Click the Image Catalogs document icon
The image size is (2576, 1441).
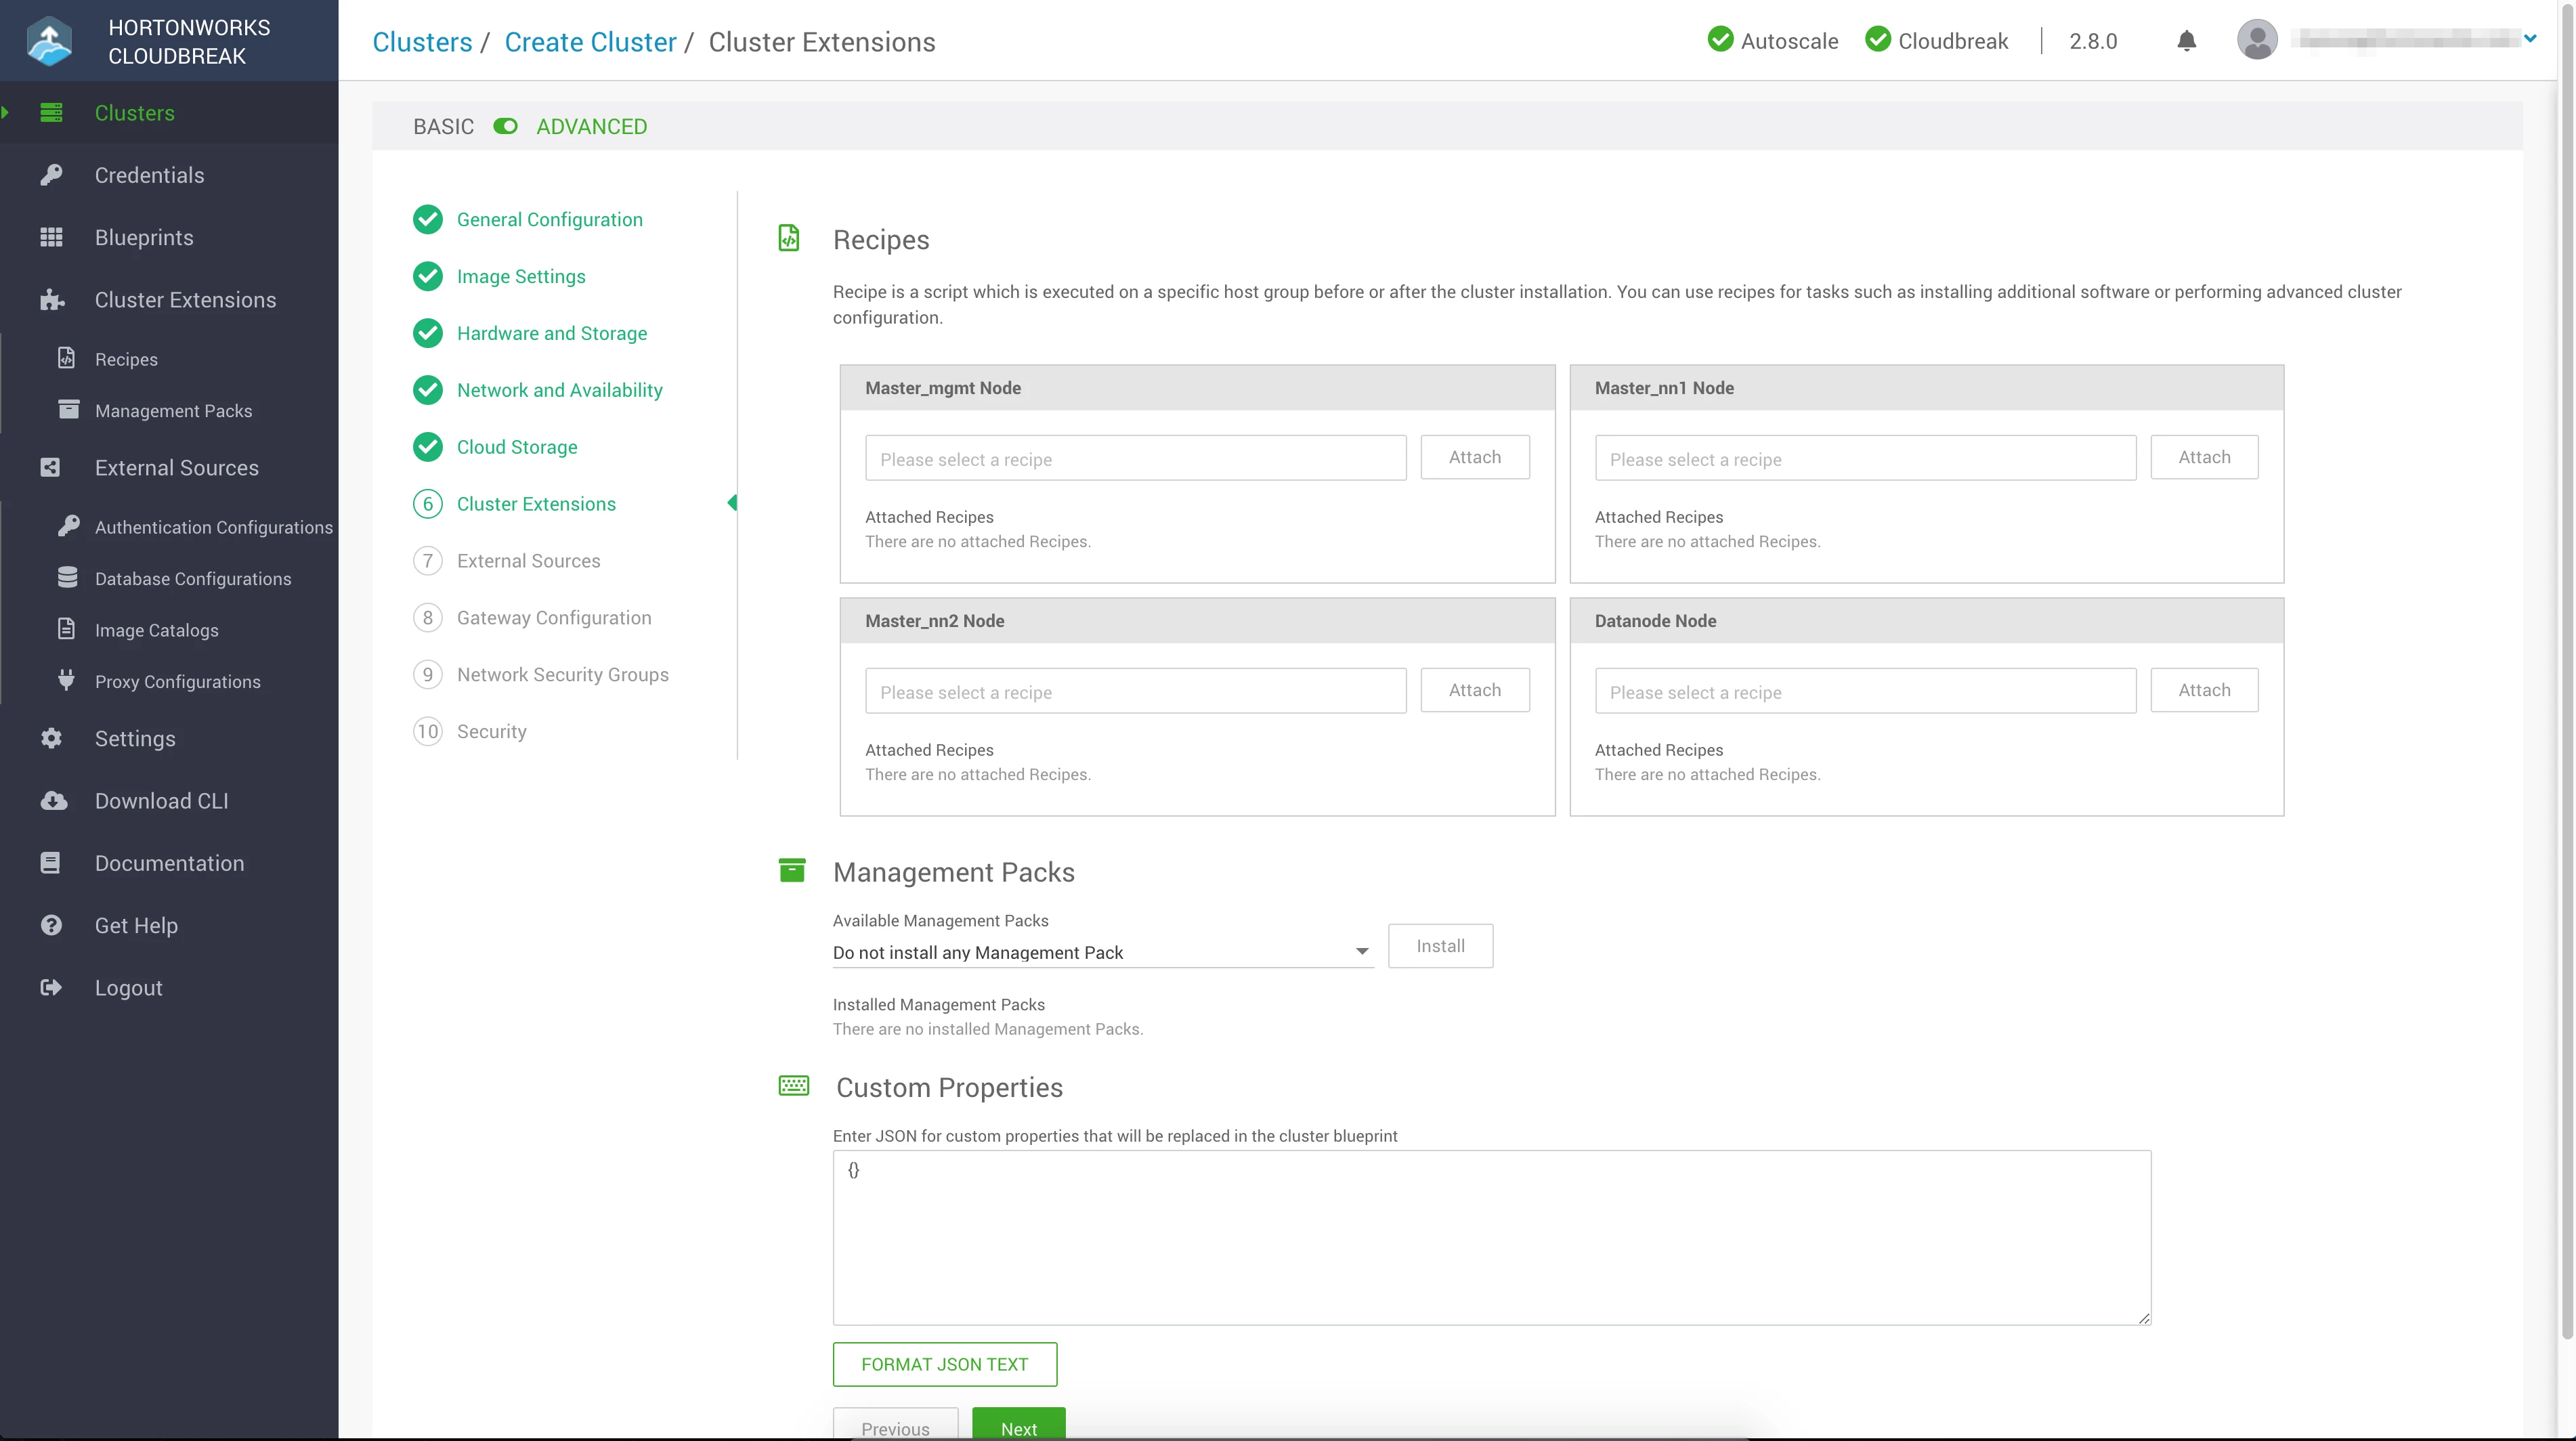click(66, 629)
